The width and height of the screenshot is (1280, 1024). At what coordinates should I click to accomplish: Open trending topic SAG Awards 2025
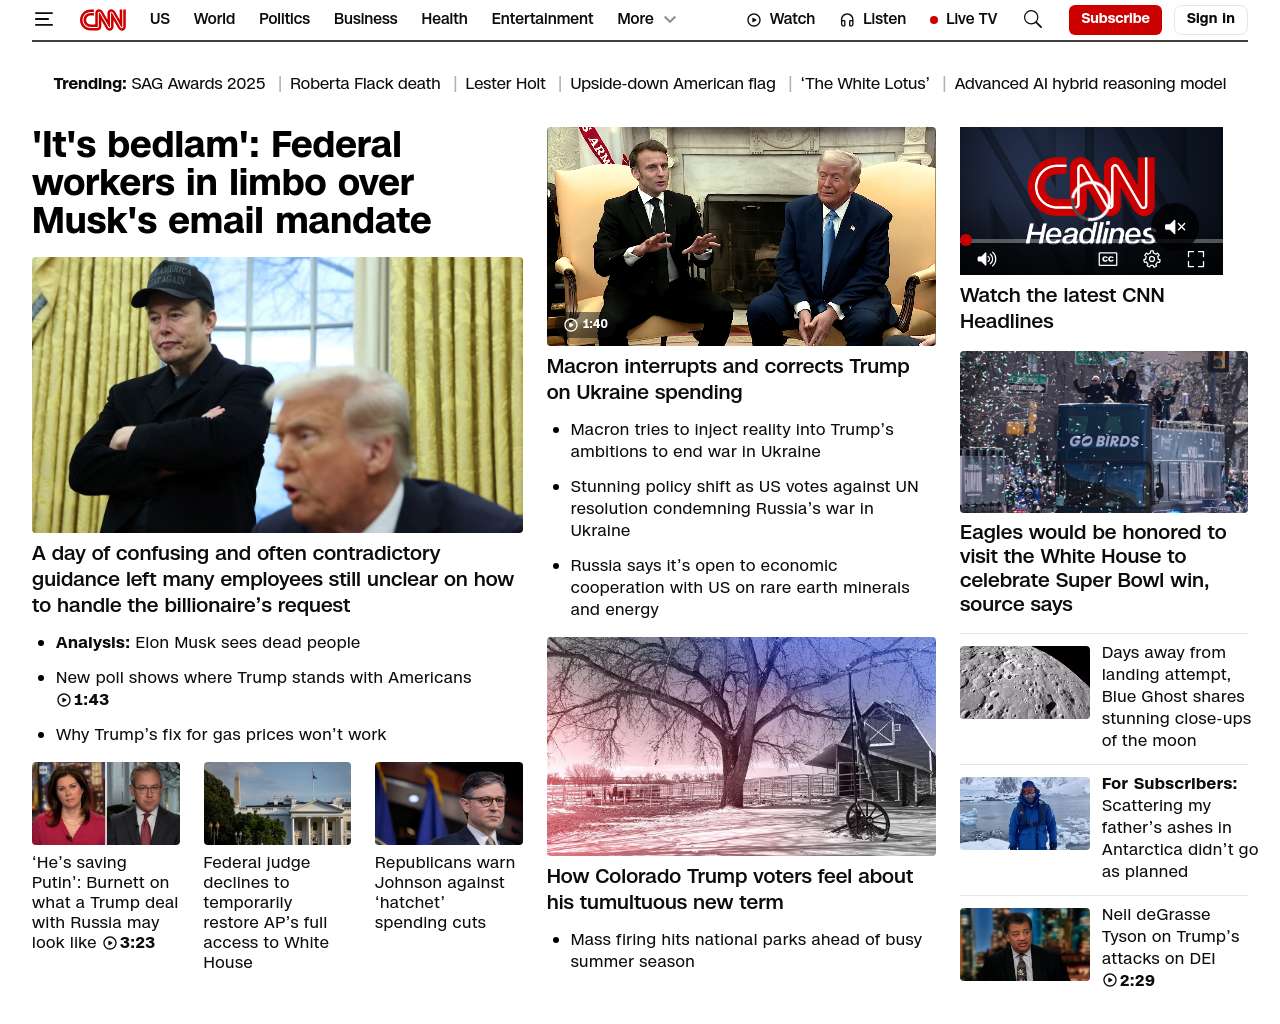click(198, 84)
